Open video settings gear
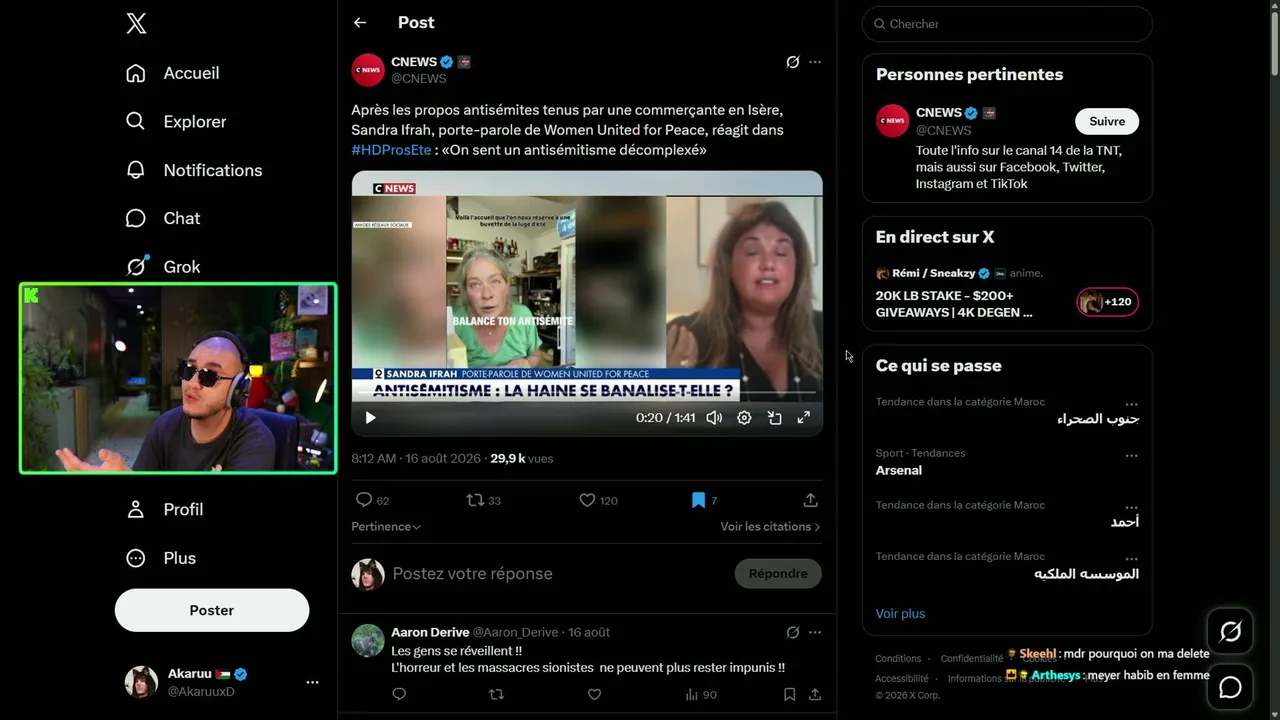Image resolution: width=1280 pixels, height=720 pixels. [x=744, y=418]
